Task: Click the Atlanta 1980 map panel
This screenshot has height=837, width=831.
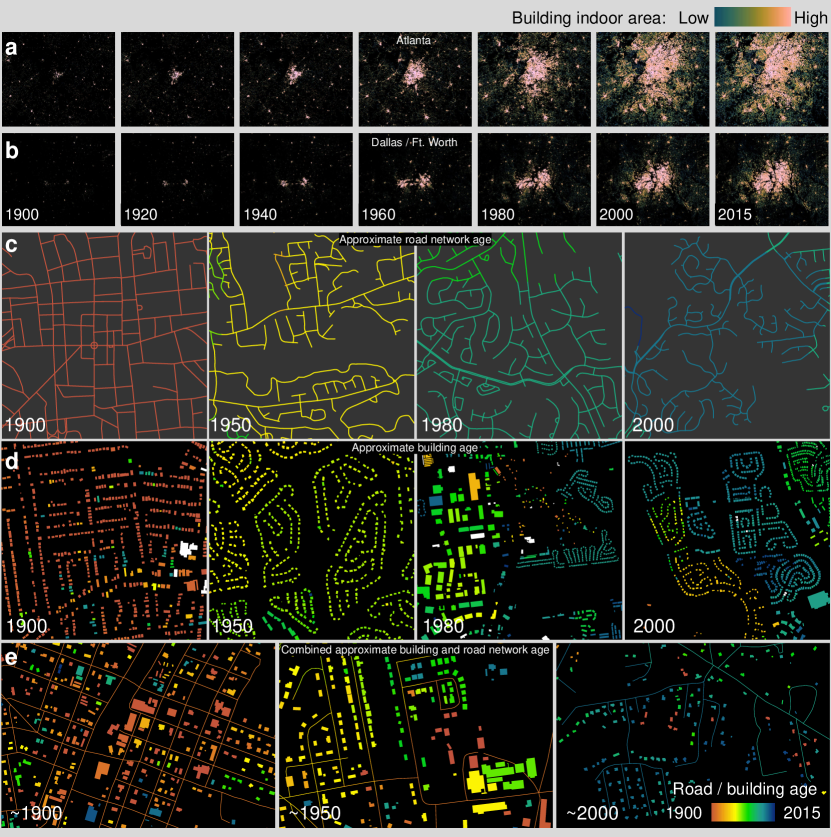Action: [x=534, y=79]
